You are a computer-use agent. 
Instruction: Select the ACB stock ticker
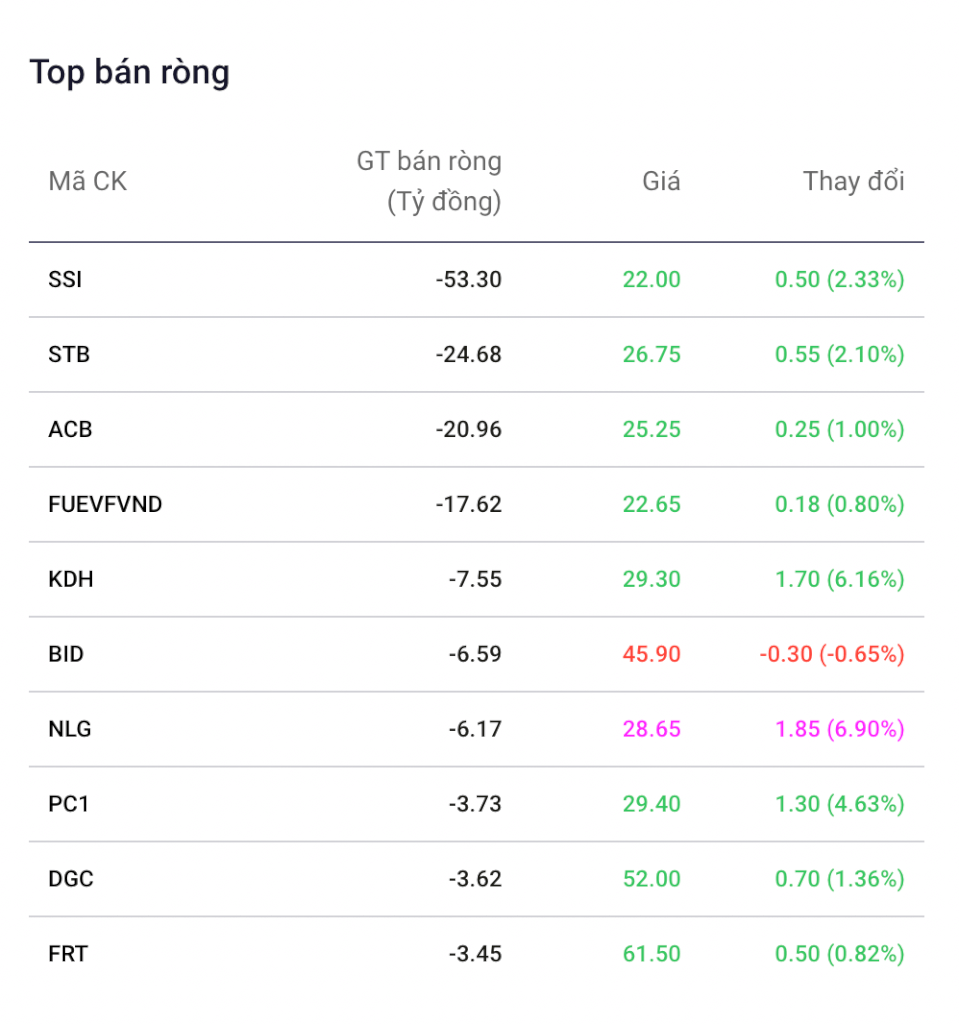[x=70, y=430]
